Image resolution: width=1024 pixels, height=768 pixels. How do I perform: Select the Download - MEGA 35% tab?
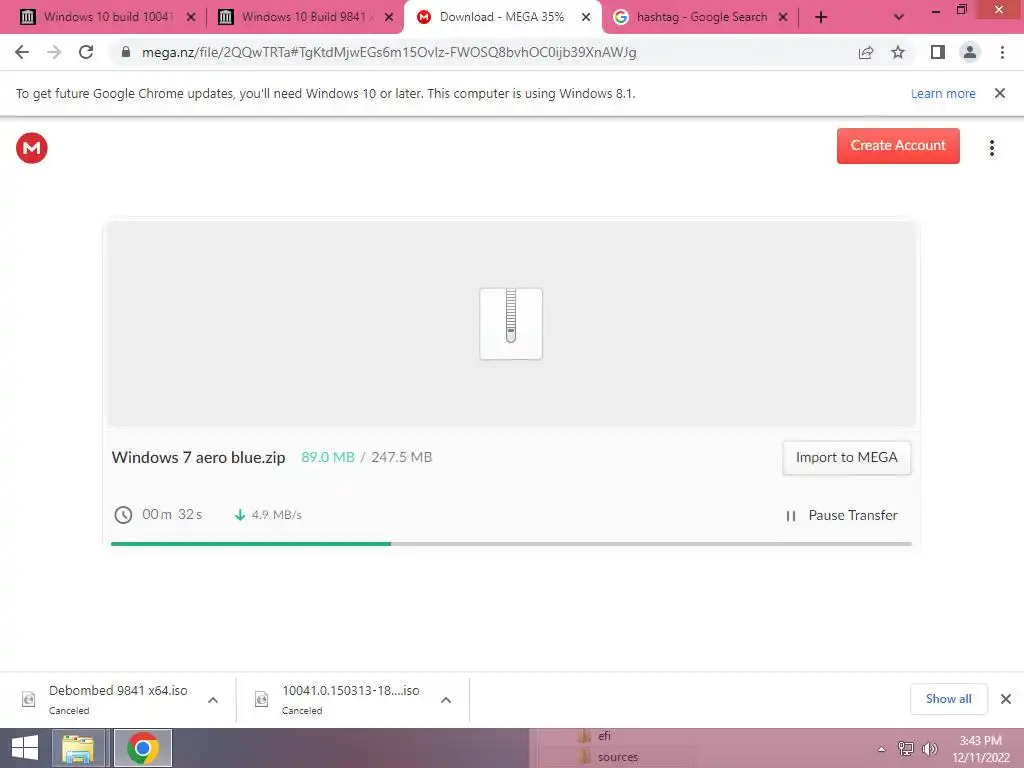(x=503, y=17)
